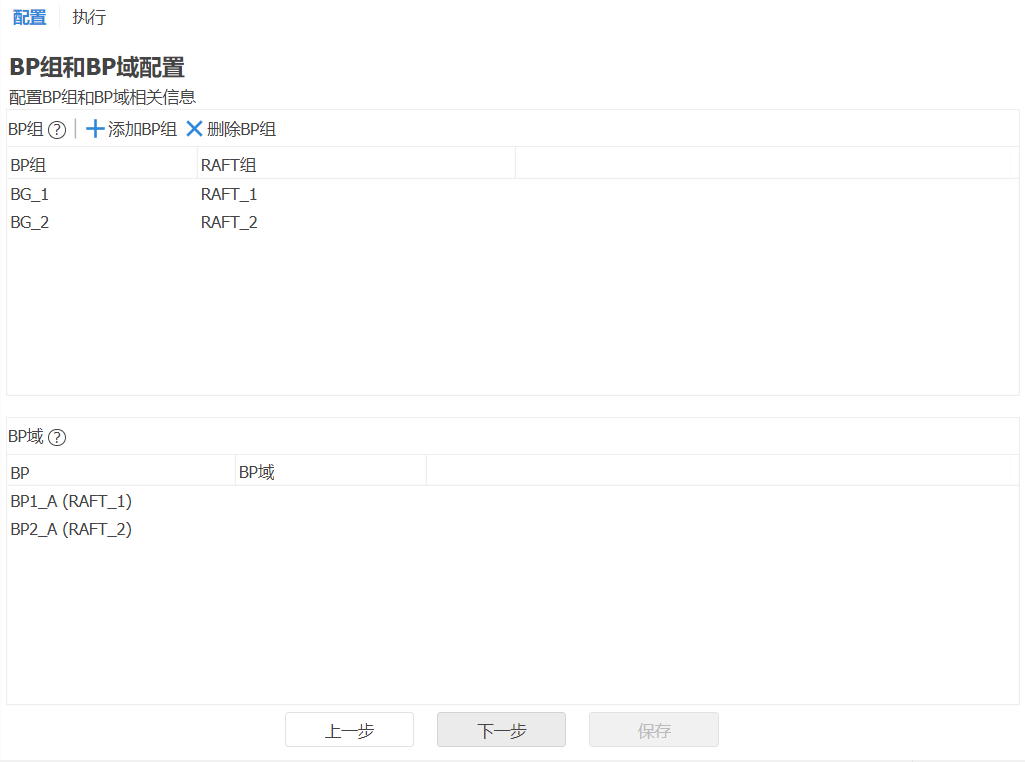The image size is (1025, 762).
Task: Click the BP域 column header
Action: tap(257, 472)
